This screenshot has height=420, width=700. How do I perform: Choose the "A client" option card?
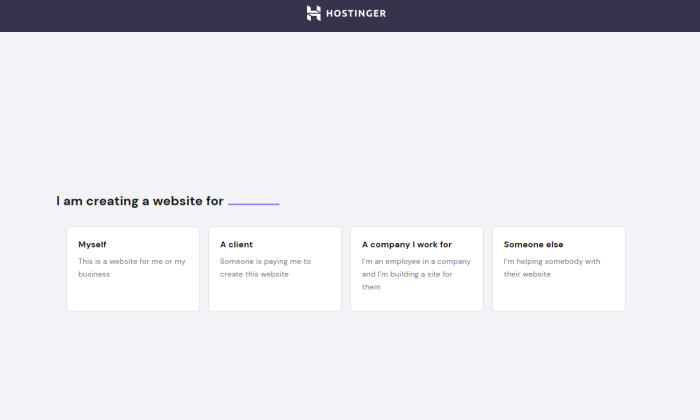(275, 269)
